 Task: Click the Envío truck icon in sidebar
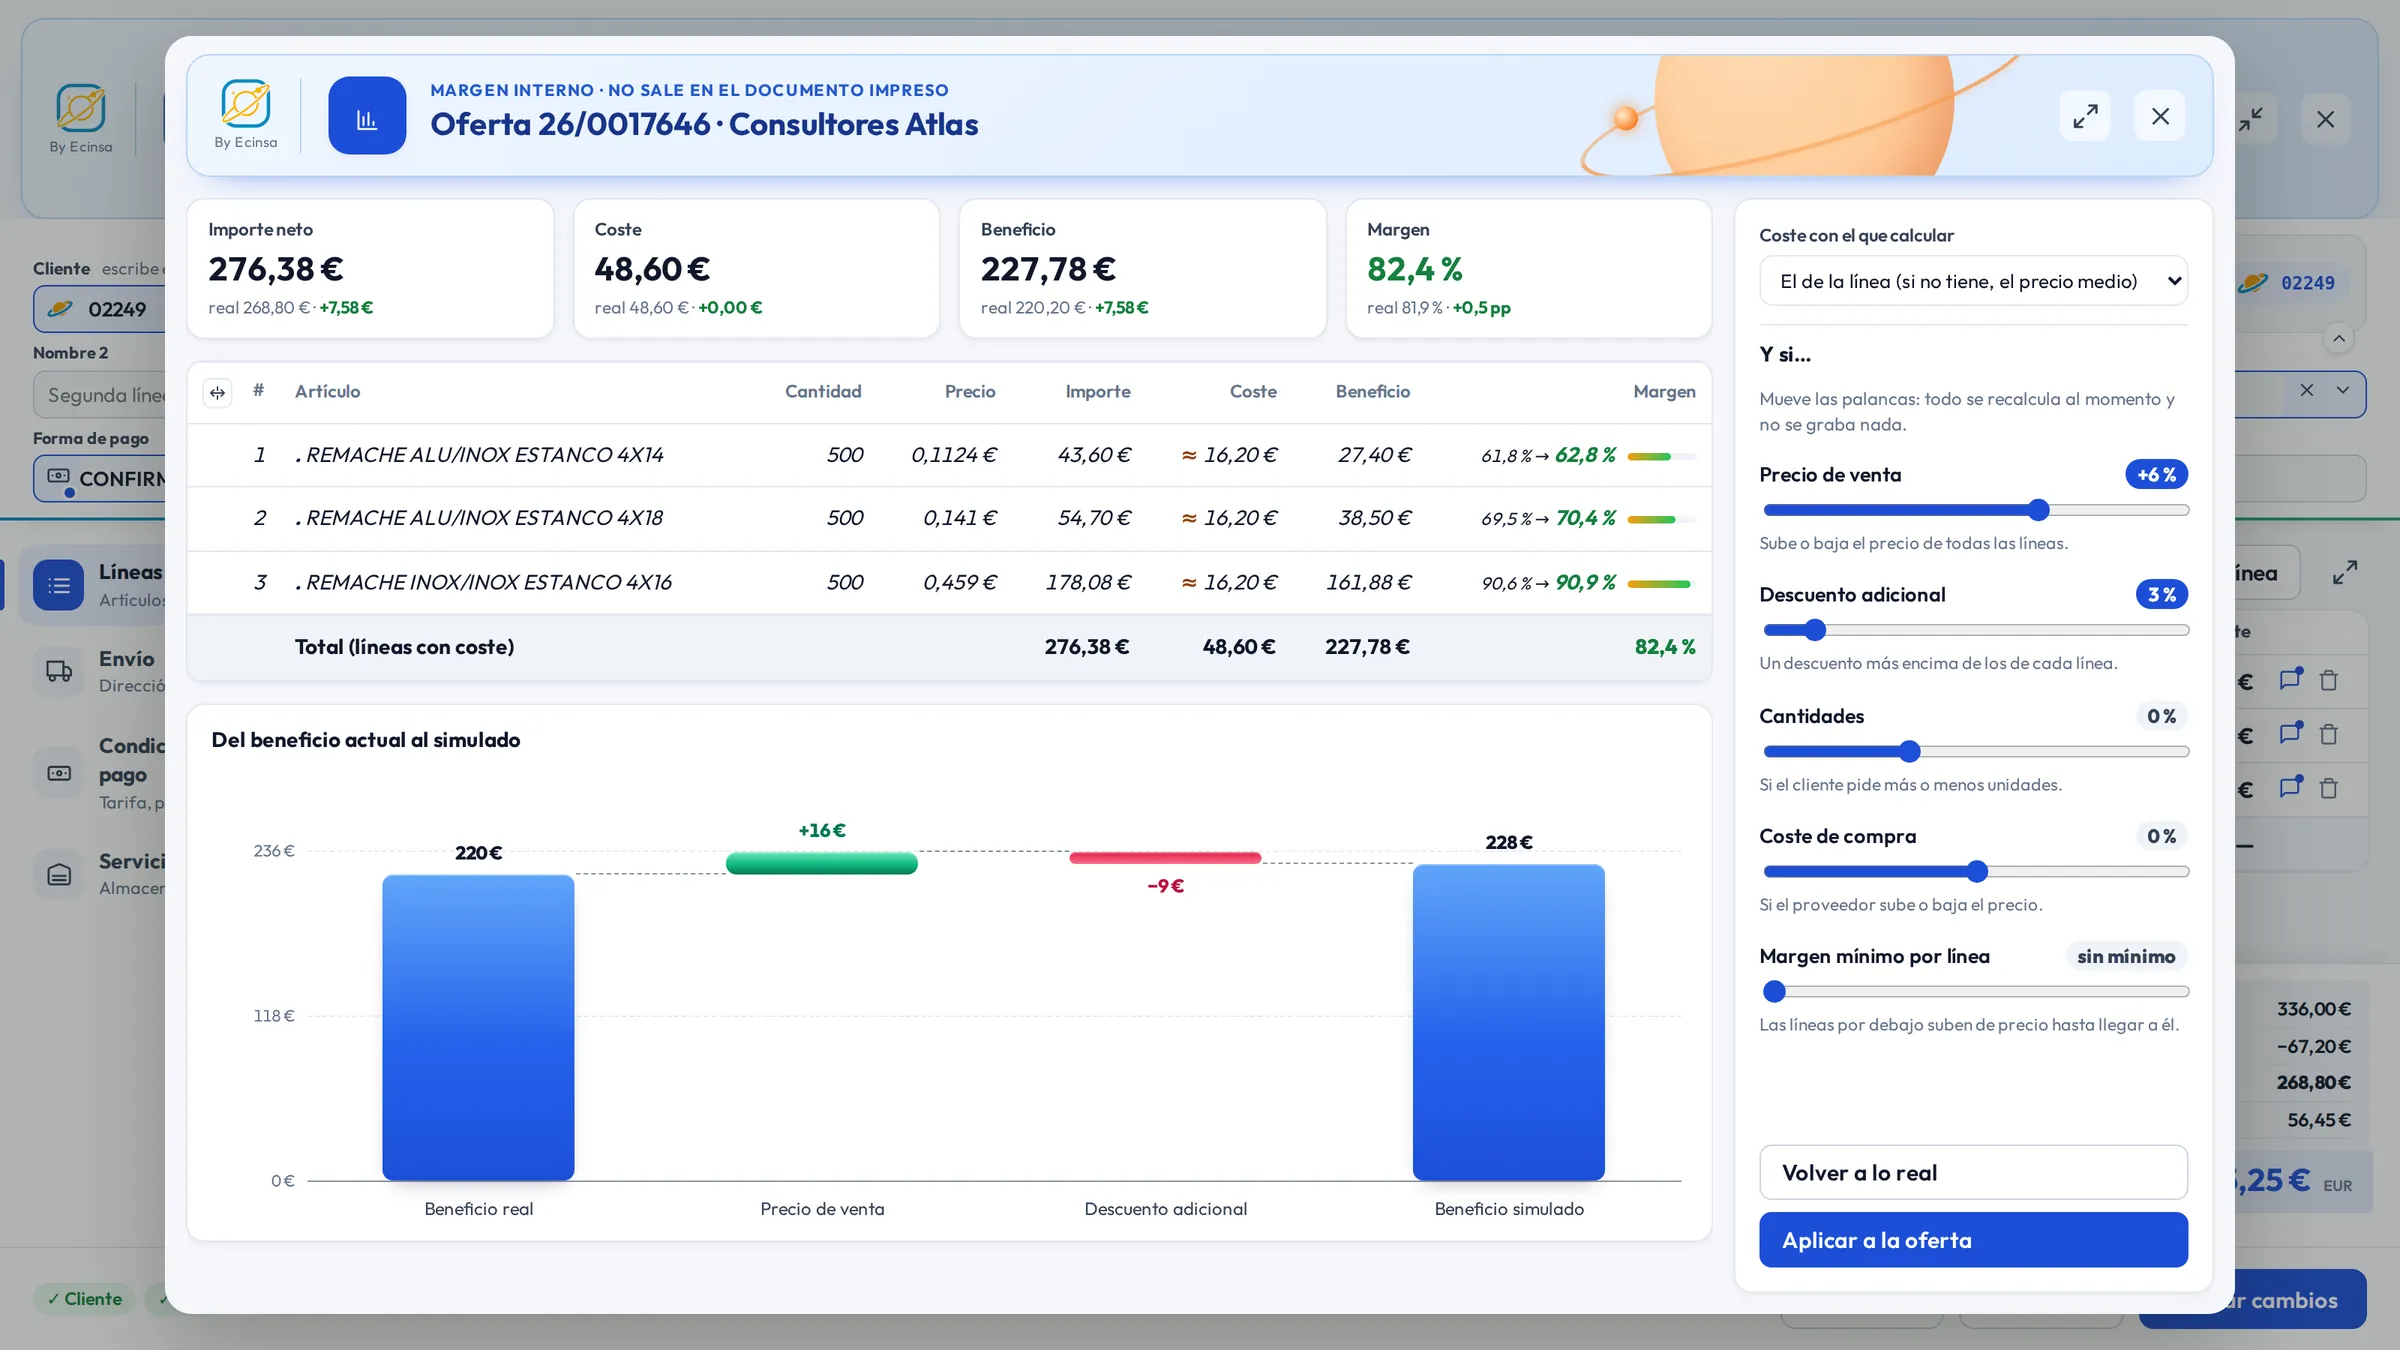point(59,671)
